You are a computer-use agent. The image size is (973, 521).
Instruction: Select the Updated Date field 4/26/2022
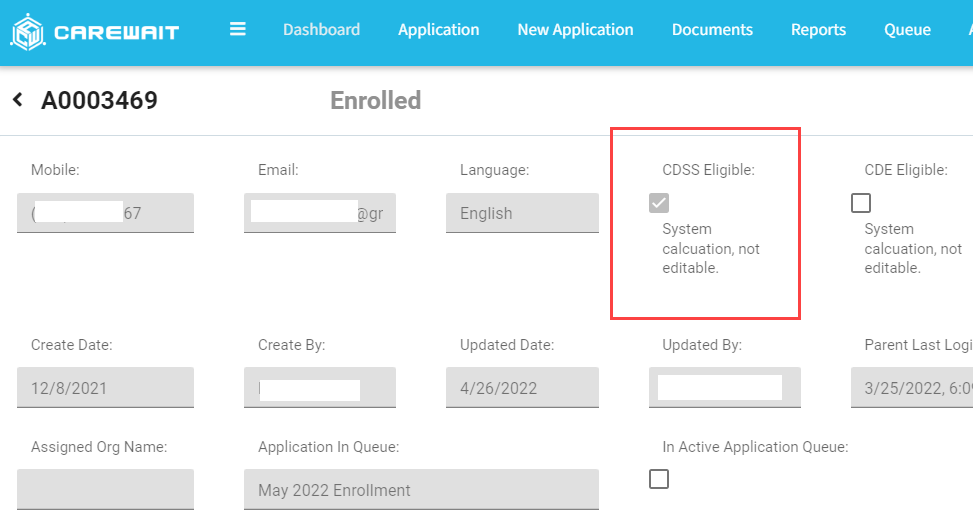pos(522,388)
